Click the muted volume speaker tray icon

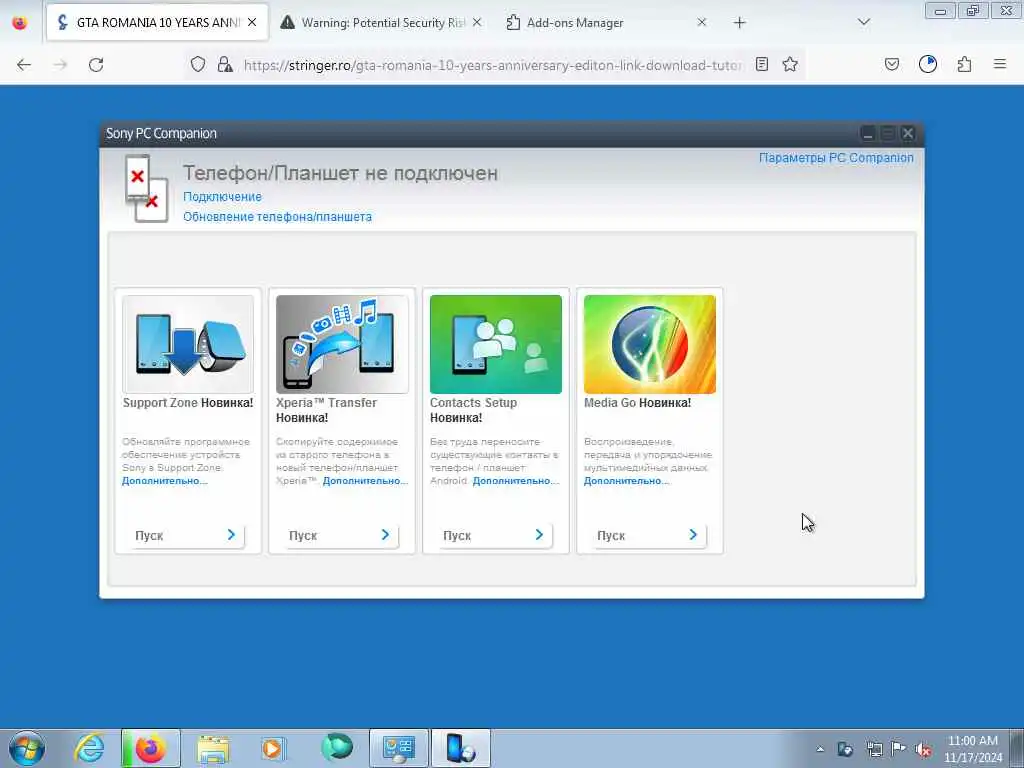pyautogui.click(x=923, y=749)
